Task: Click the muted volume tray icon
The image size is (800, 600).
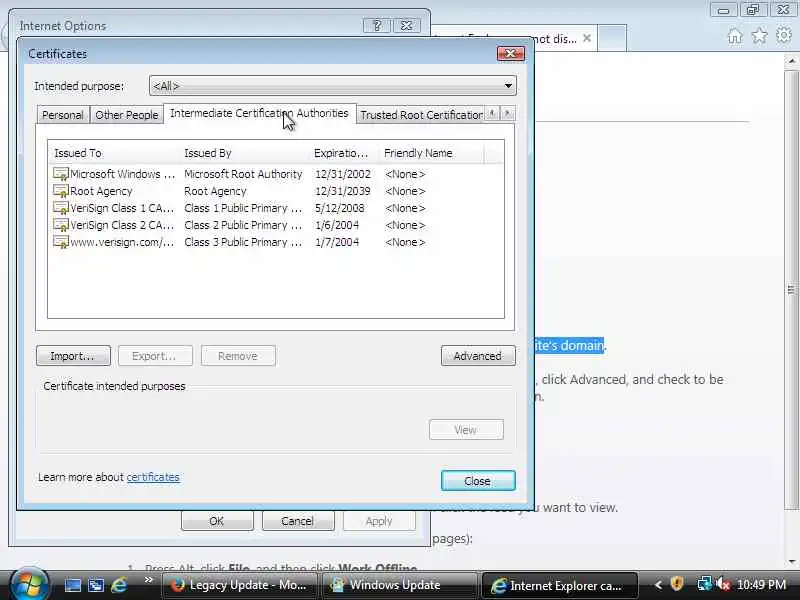Action: coord(723,584)
